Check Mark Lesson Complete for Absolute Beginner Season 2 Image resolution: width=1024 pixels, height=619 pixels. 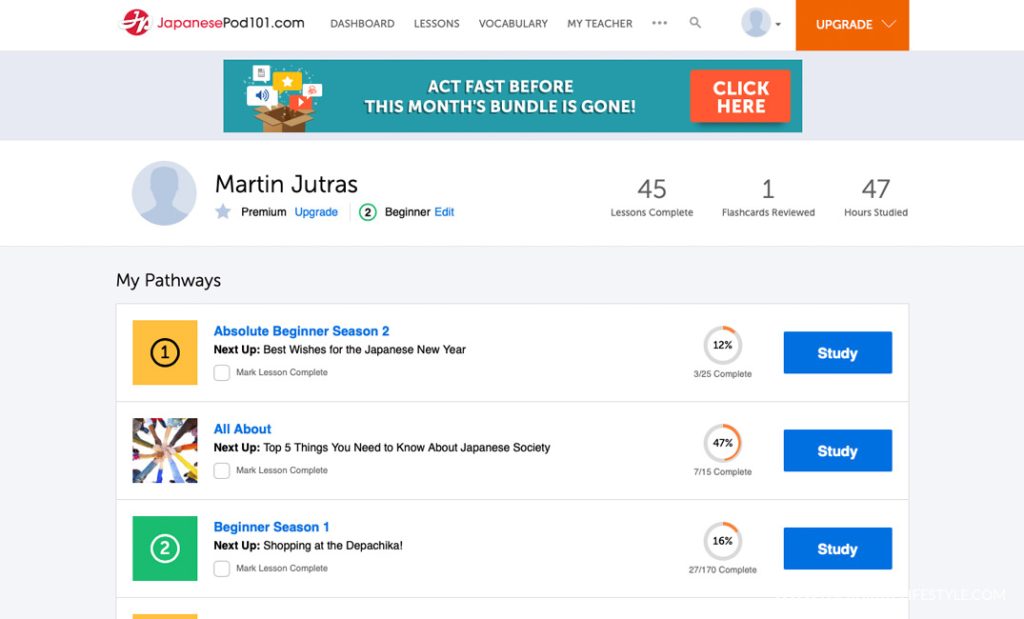click(x=222, y=373)
